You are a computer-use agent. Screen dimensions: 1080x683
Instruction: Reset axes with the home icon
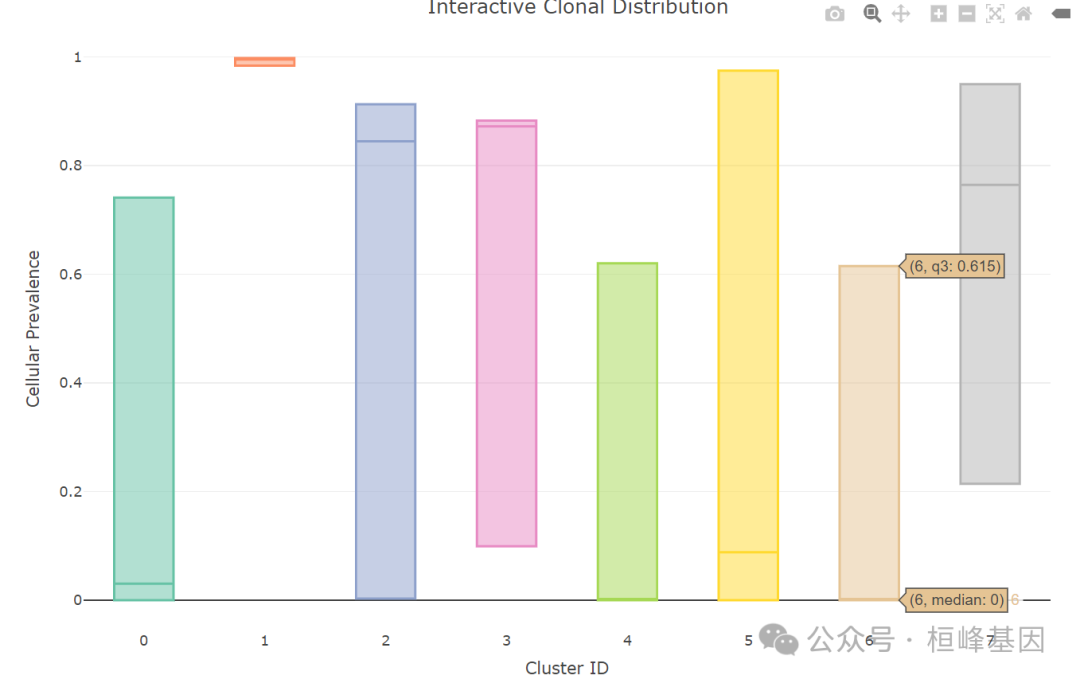(1022, 14)
